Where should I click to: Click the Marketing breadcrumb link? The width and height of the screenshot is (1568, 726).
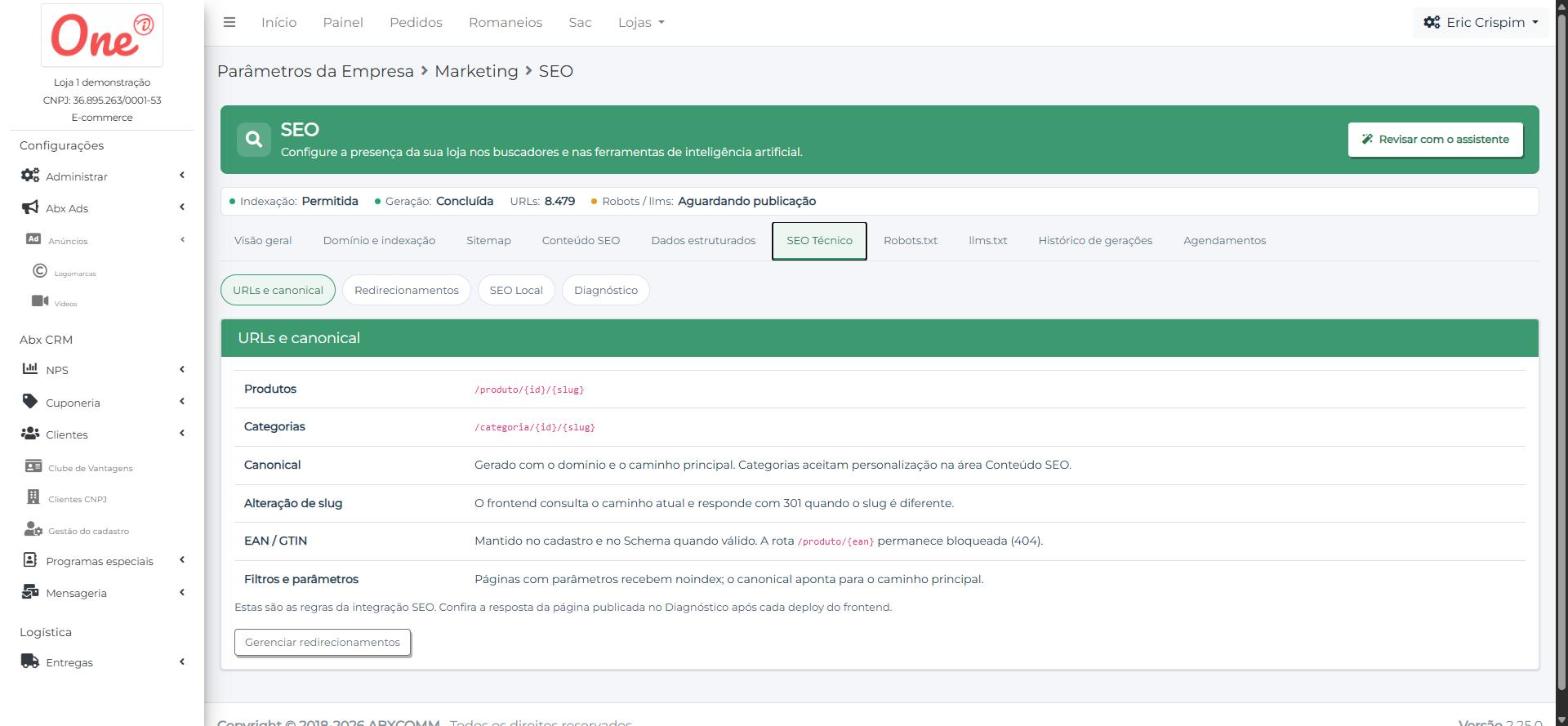pyautogui.click(x=476, y=71)
